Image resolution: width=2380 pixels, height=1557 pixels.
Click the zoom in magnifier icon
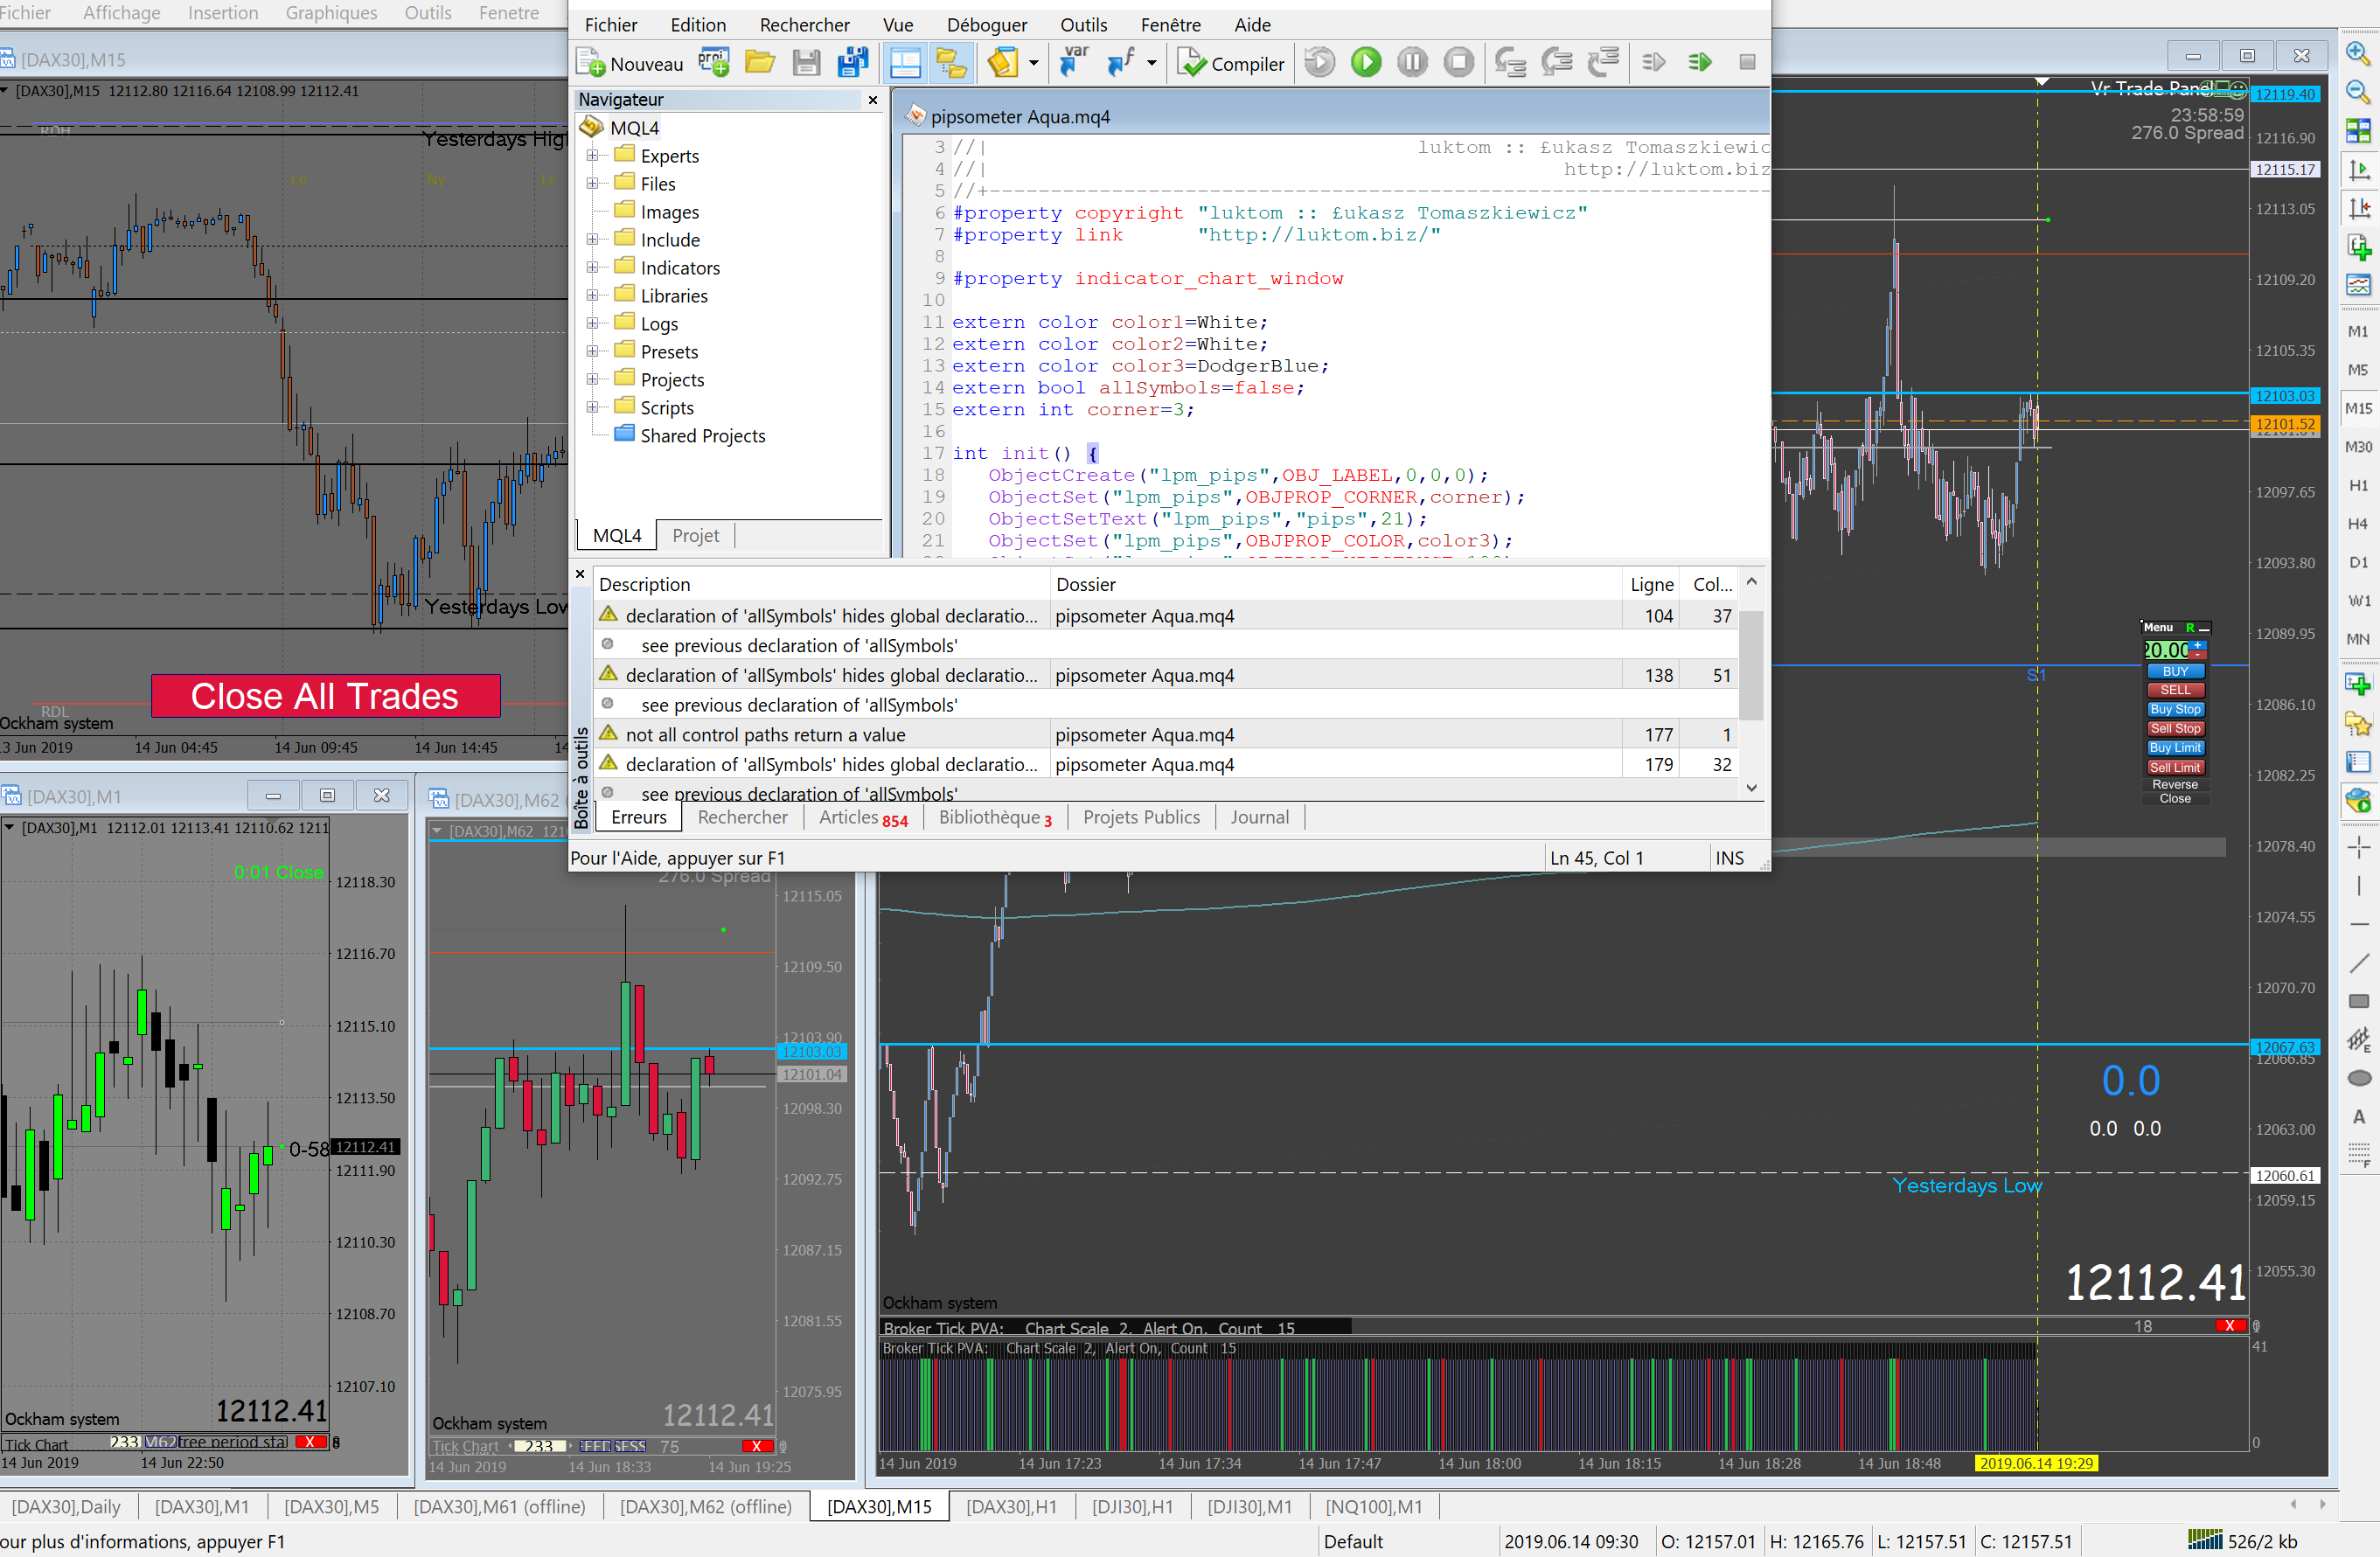tap(2357, 53)
